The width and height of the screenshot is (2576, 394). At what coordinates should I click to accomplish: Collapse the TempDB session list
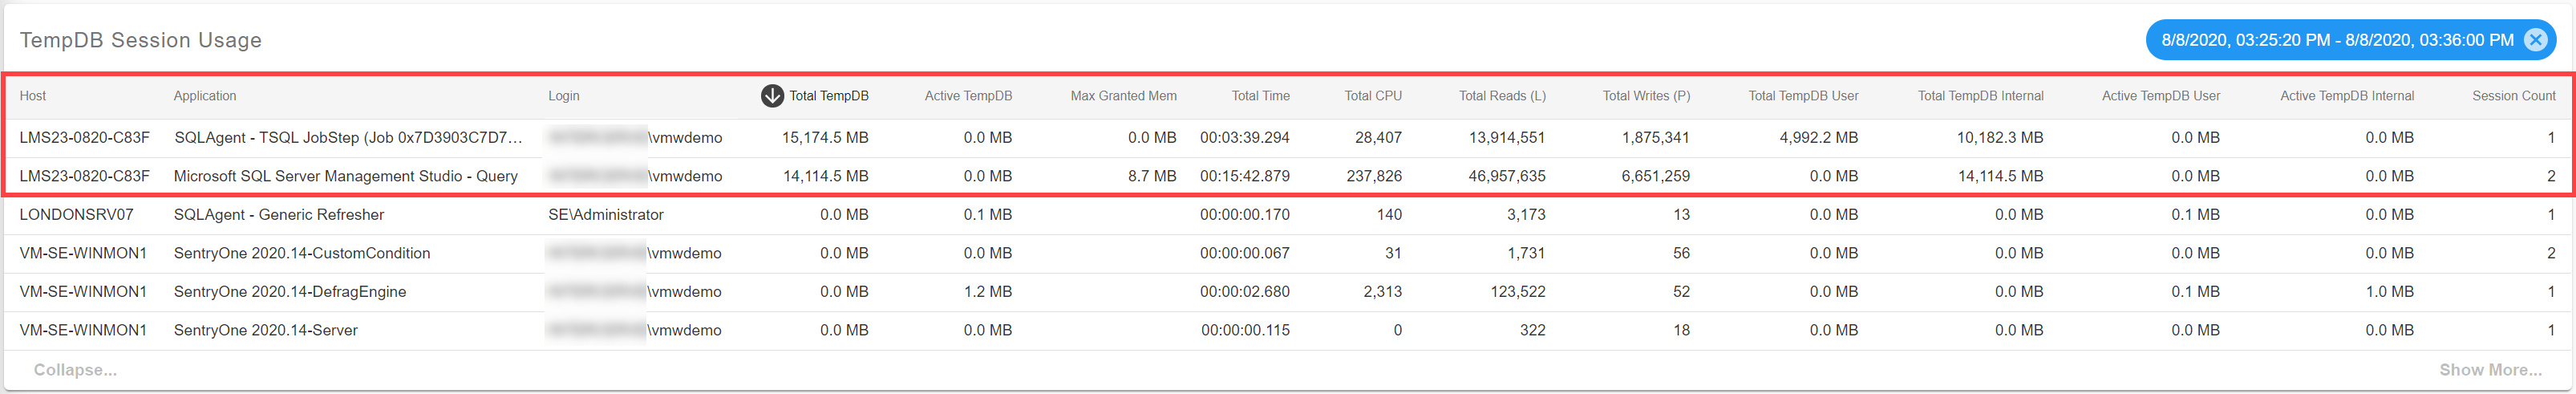coord(75,370)
